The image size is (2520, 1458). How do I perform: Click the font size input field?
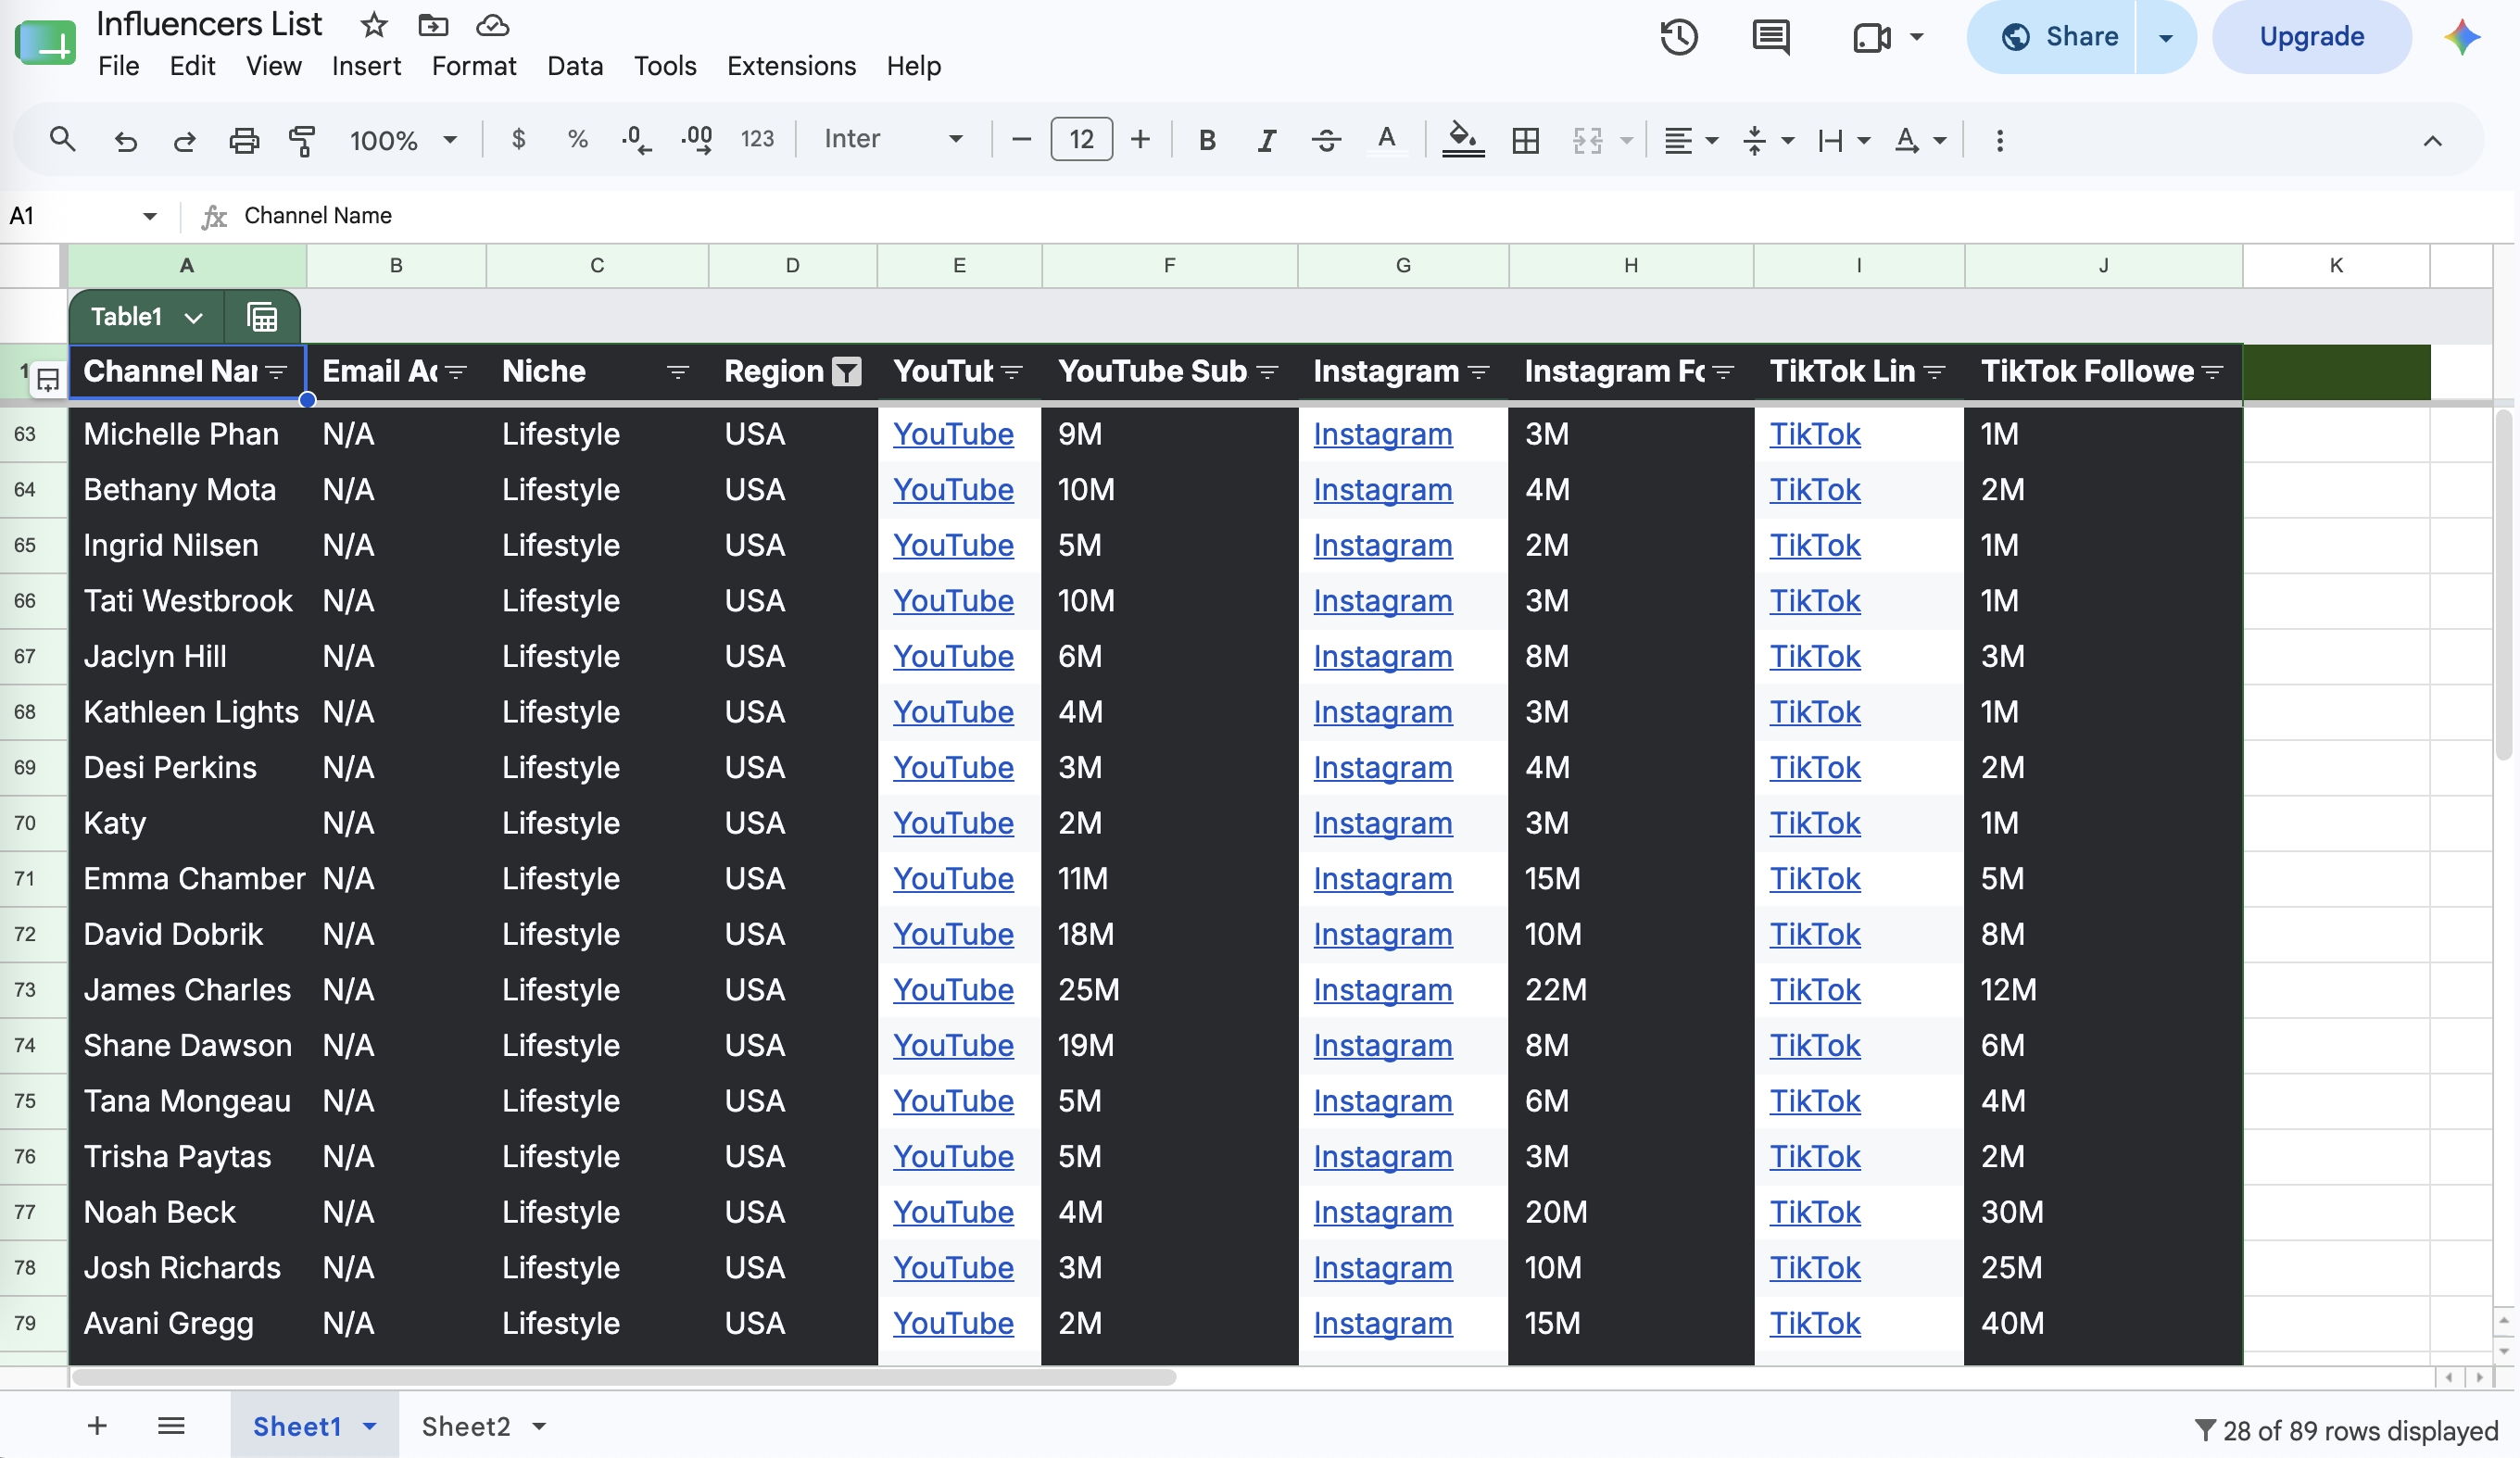(1081, 139)
